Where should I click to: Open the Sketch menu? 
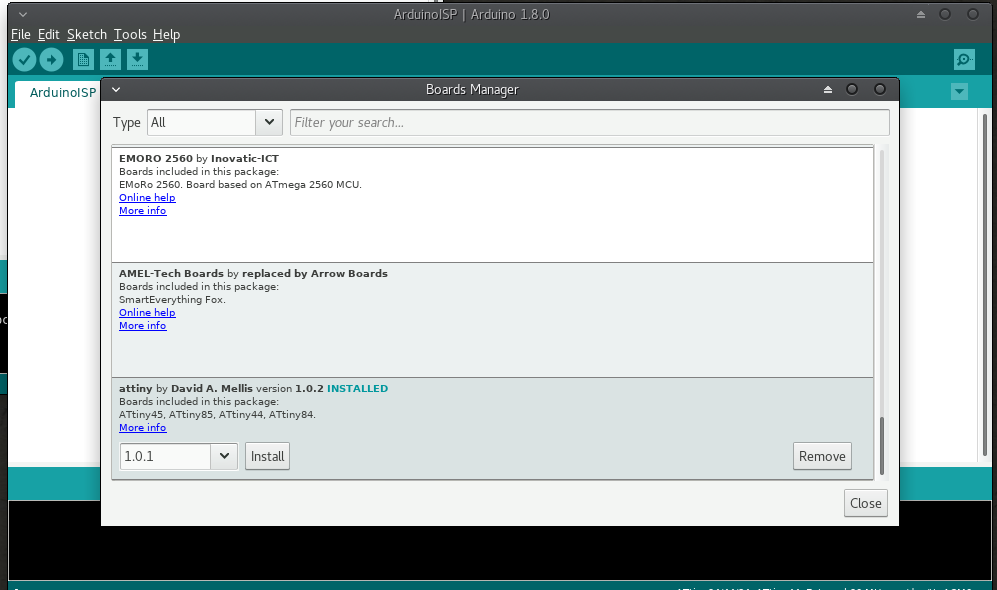pyautogui.click(x=86, y=34)
